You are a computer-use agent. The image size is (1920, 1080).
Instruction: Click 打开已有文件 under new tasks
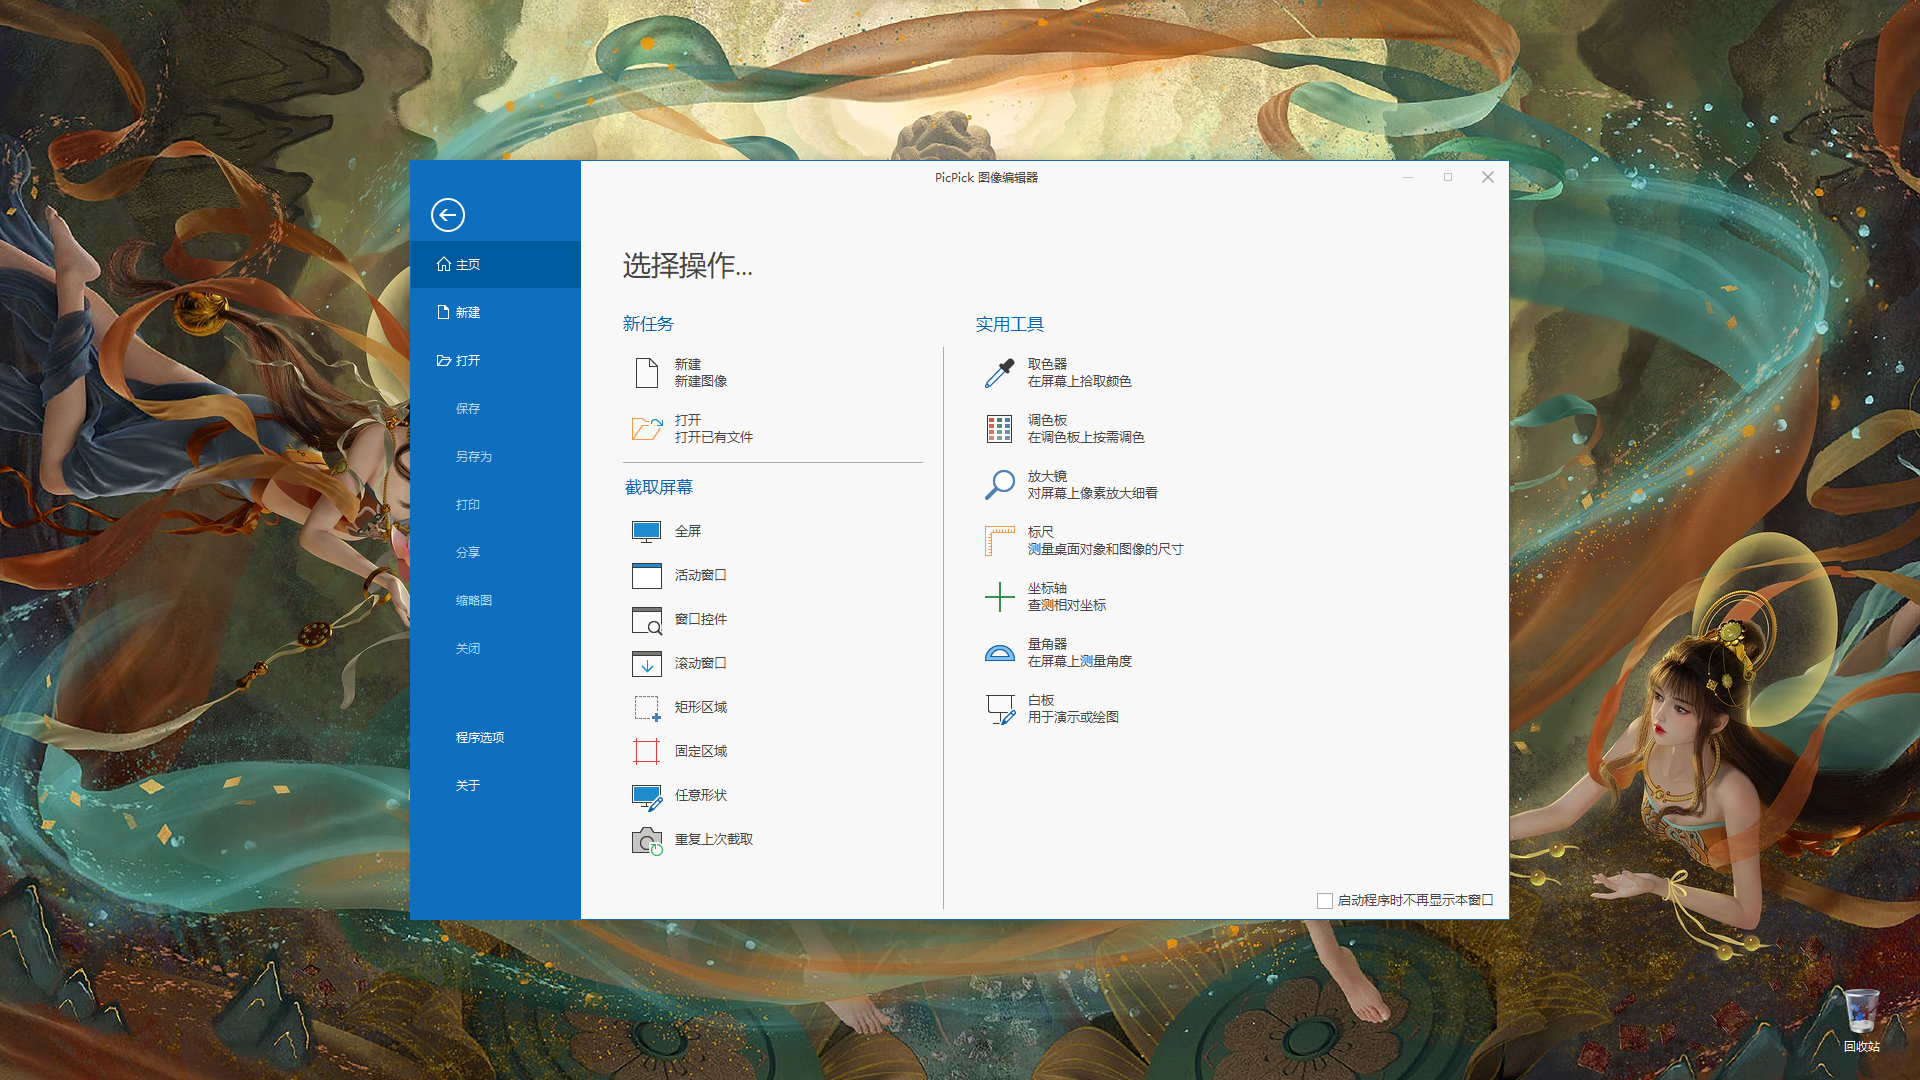713,437
